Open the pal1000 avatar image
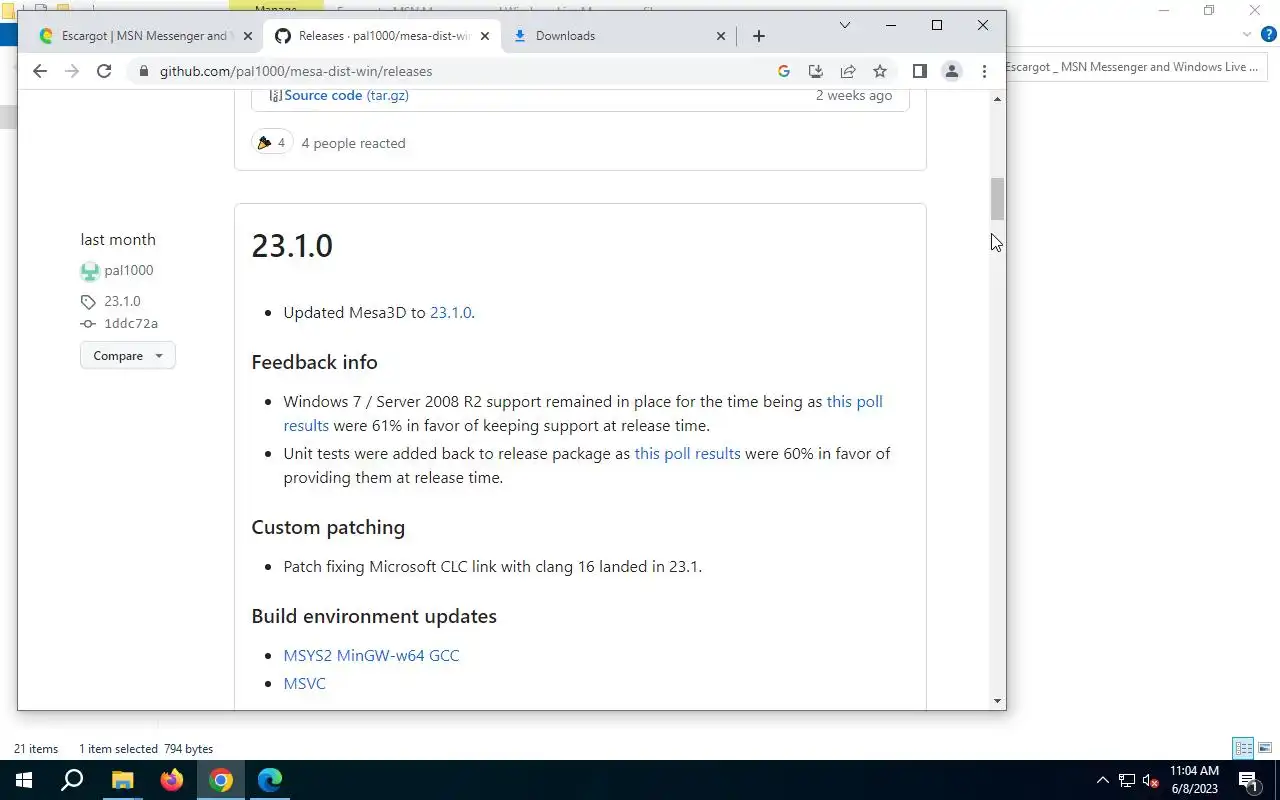The width and height of the screenshot is (1280, 800). point(90,271)
